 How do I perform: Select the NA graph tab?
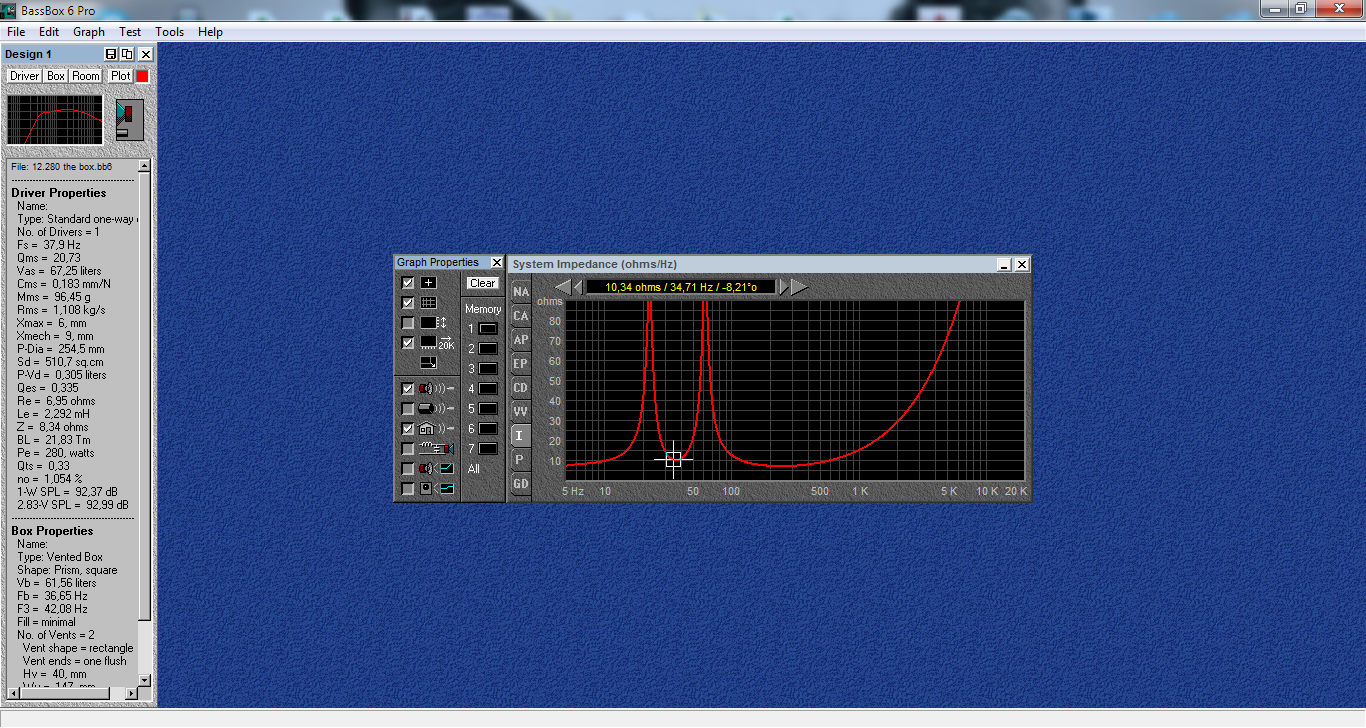pyautogui.click(x=521, y=292)
